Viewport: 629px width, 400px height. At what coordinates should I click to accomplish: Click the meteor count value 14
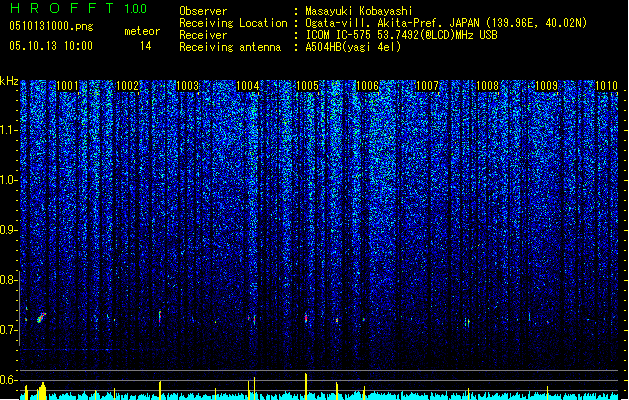point(146,46)
